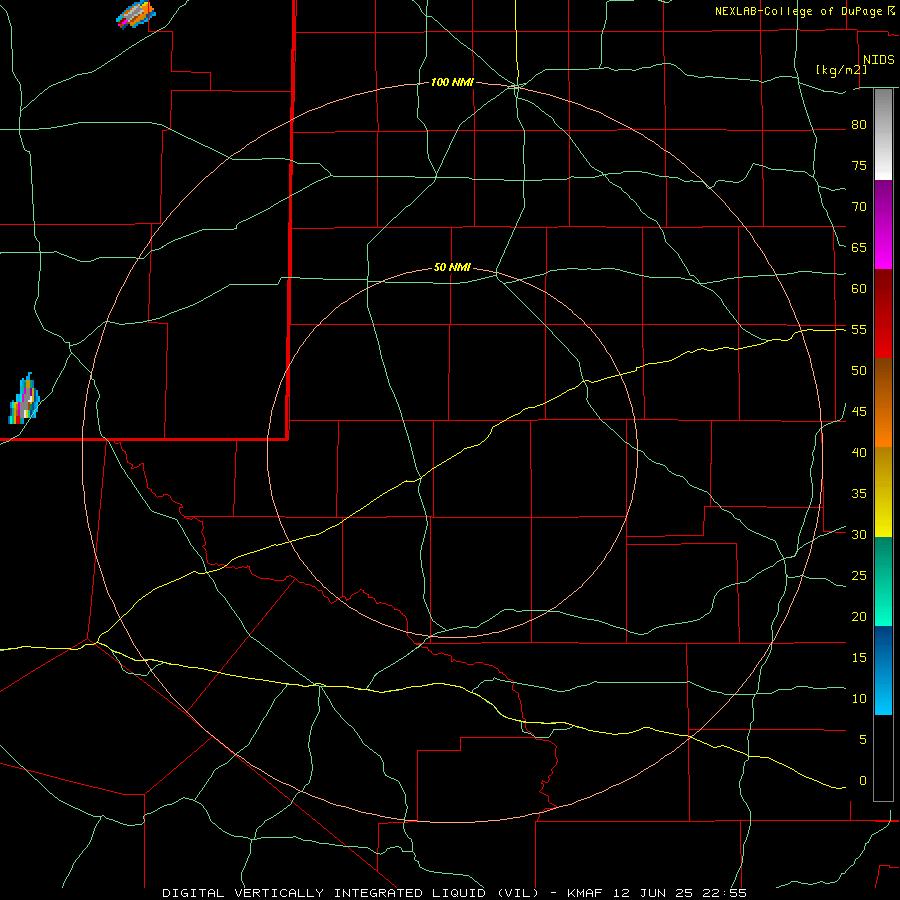
Task: Click the [kg/m2] units label
Action: coord(841,70)
